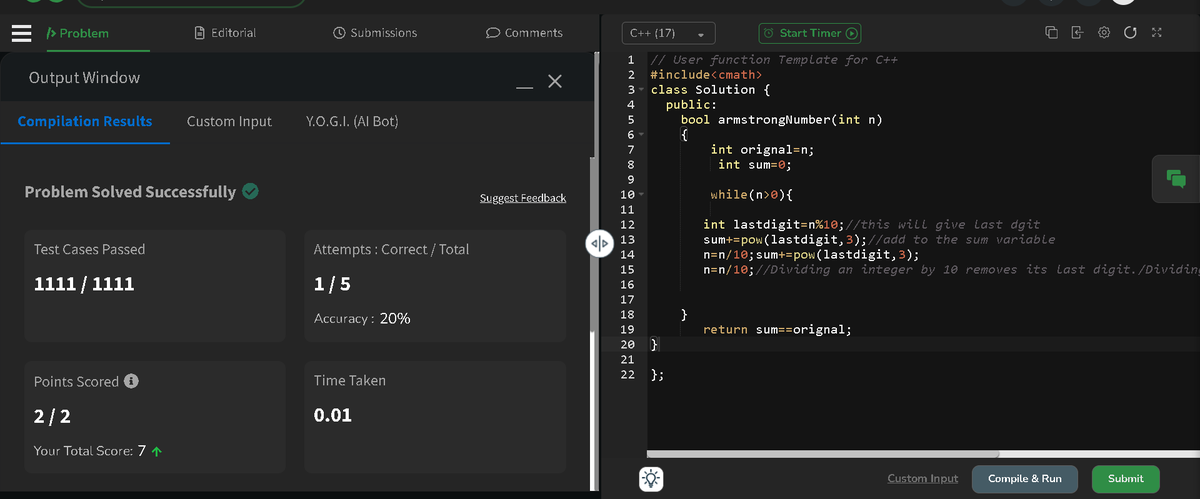The width and height of the screenshot is (1200, 499).
Task: Click line number 22 in gutter
Action: (x=628, y=375)
